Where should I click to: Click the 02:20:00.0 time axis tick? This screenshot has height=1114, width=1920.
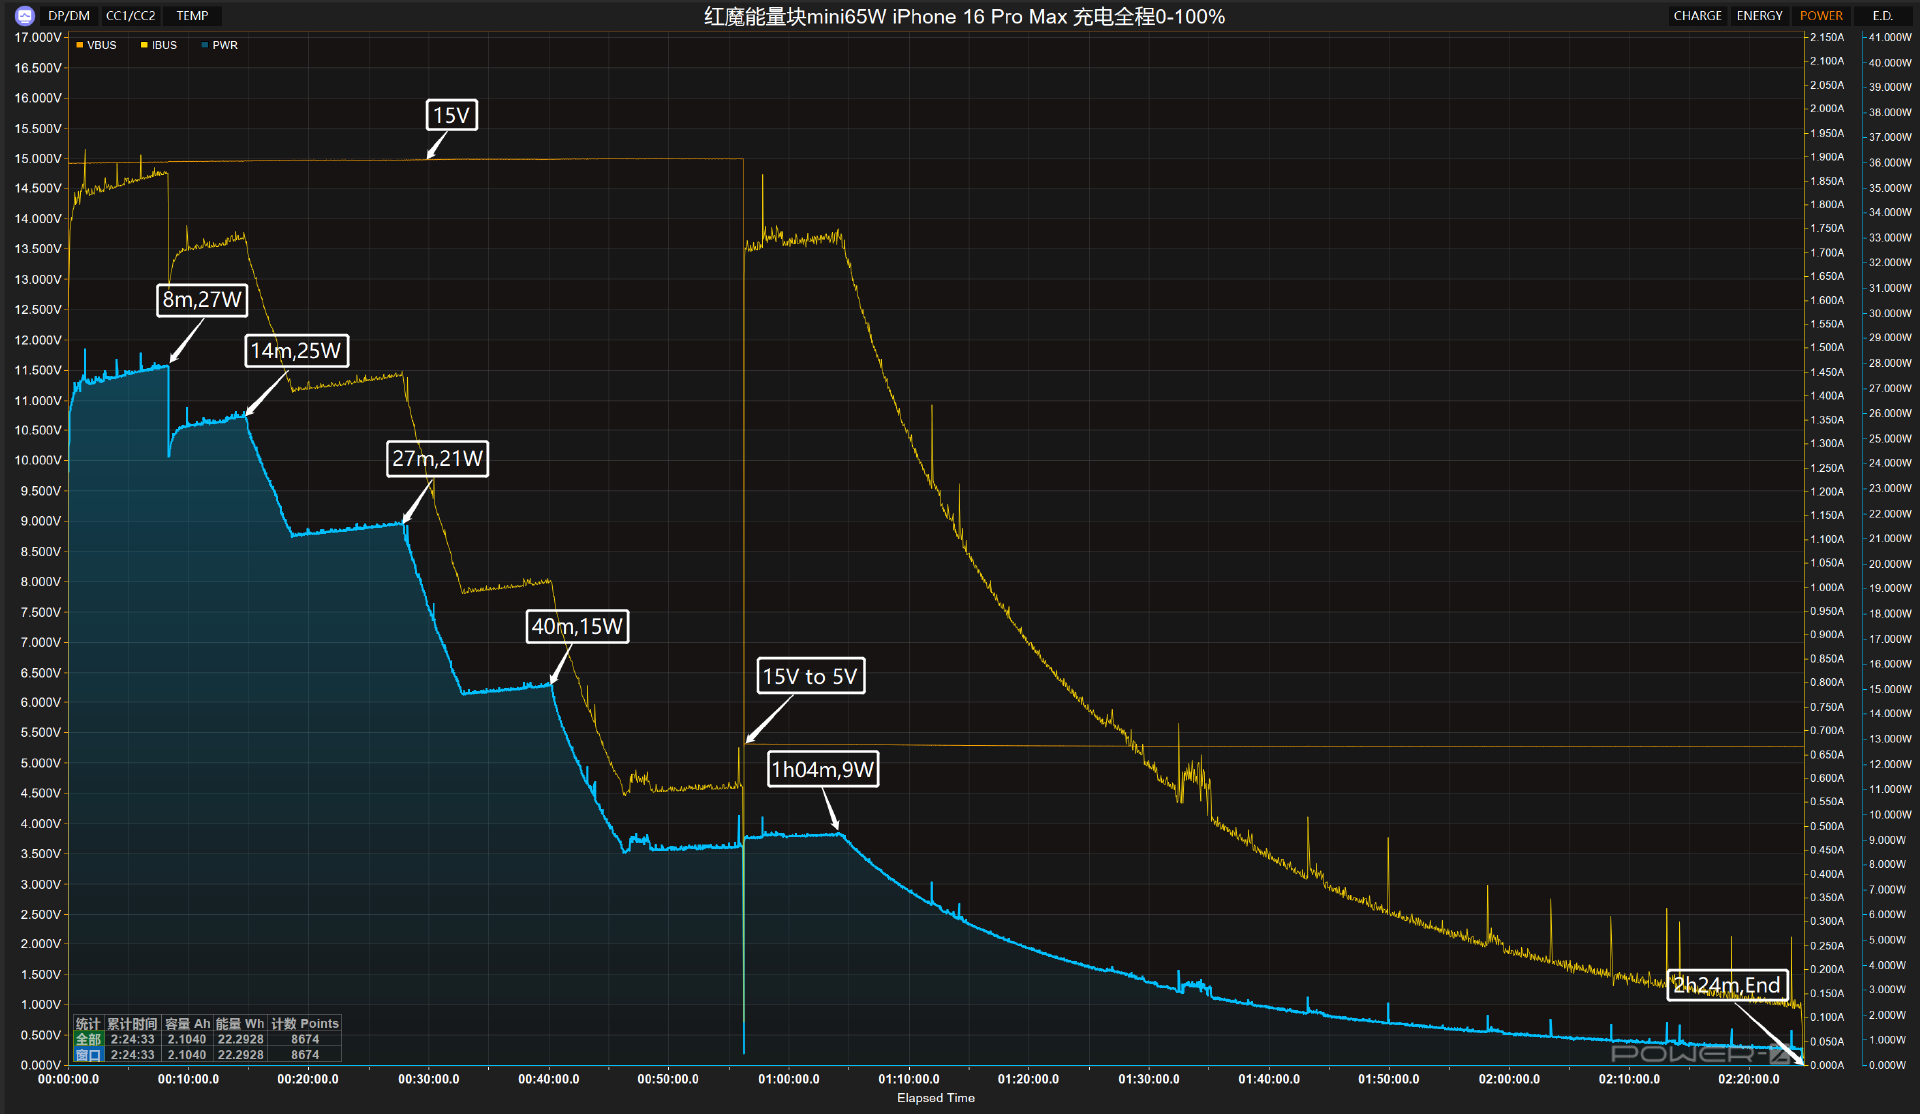(1749, 1079)
